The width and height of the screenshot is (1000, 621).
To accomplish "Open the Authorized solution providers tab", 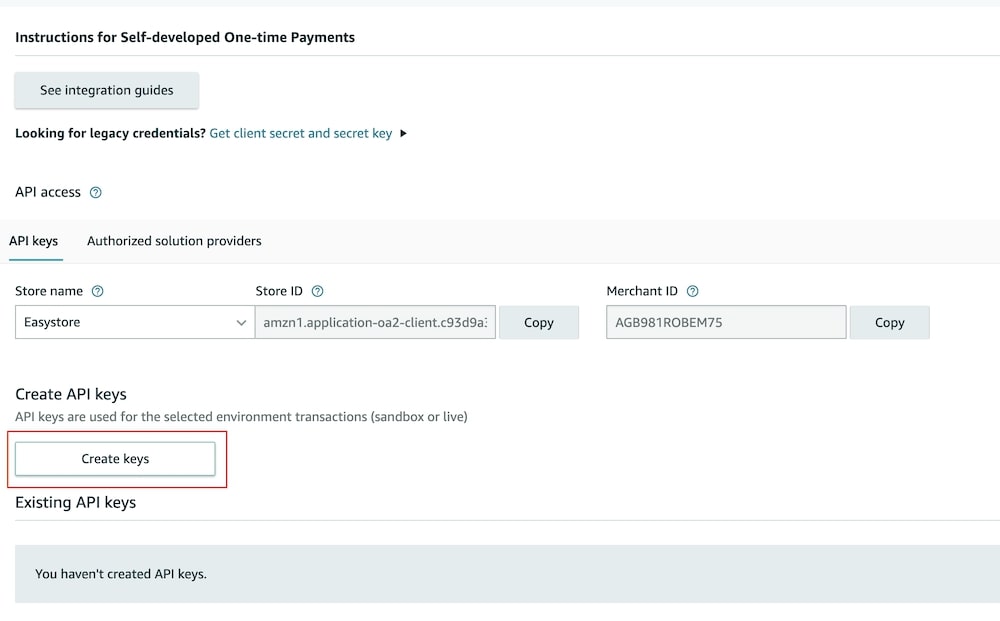I will (174, 241).
